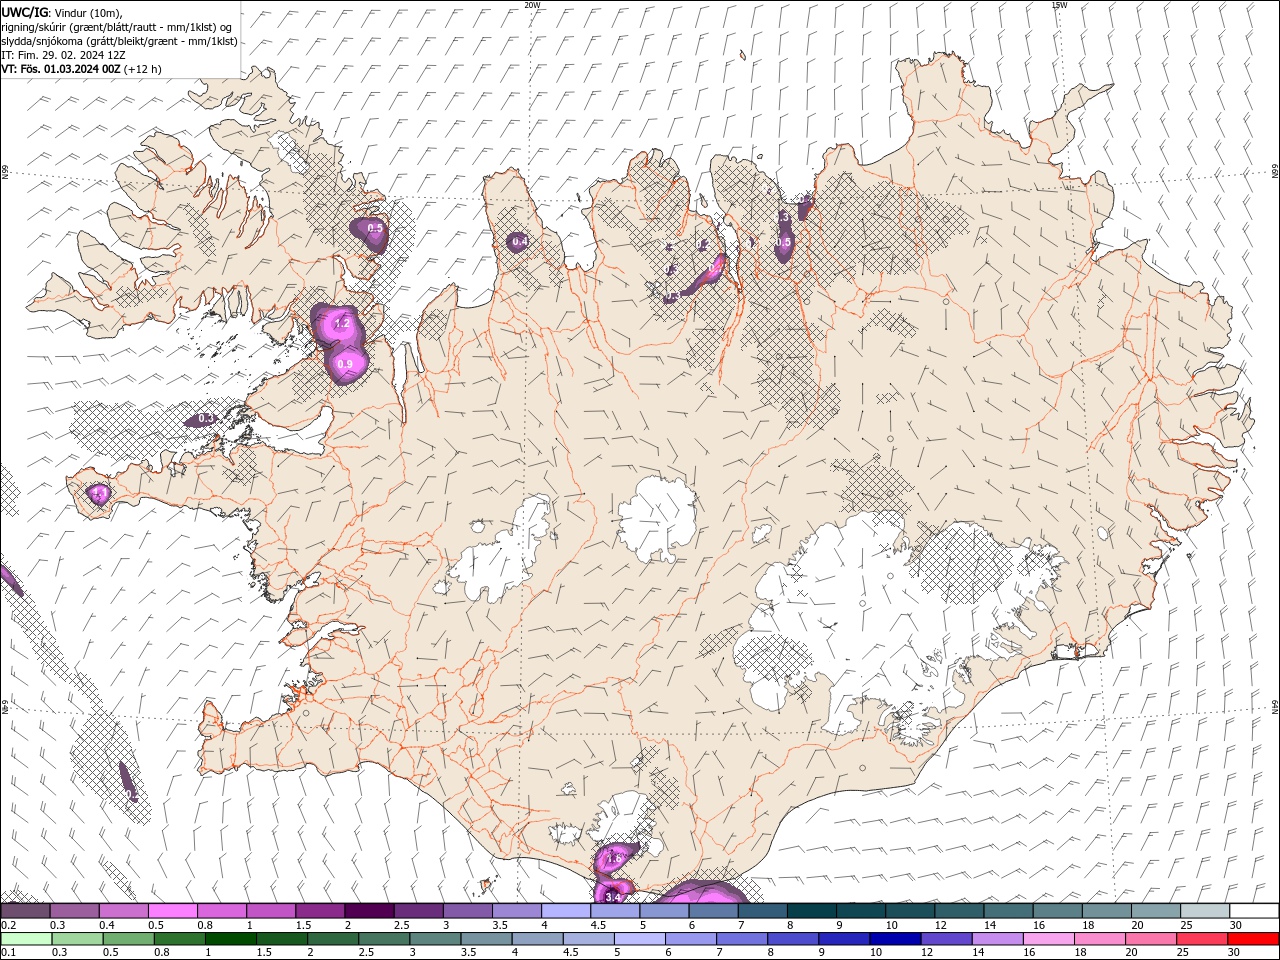Select the bright red lower-scale swatch labeled 30
This screenshot has width=1280, height=960.
tap(1253, 939)
